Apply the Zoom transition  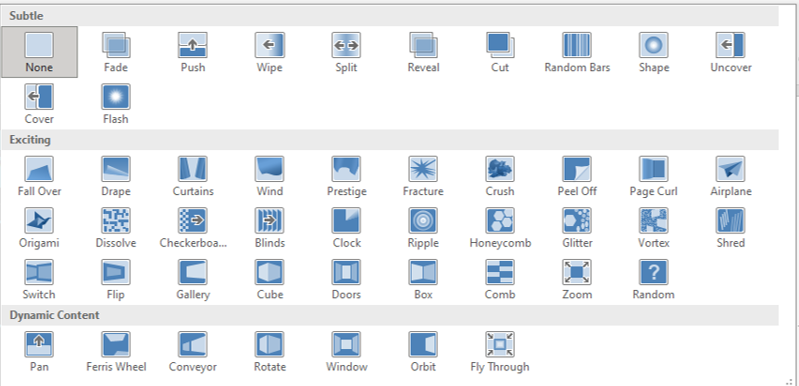(577, 279)
